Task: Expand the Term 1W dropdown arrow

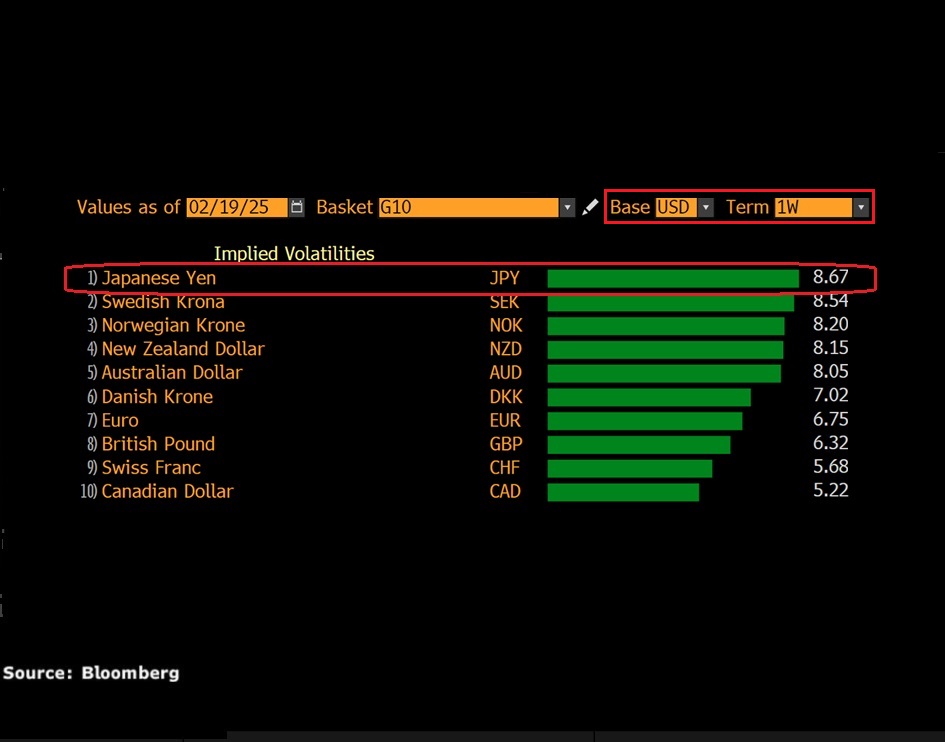Action: 860,207
